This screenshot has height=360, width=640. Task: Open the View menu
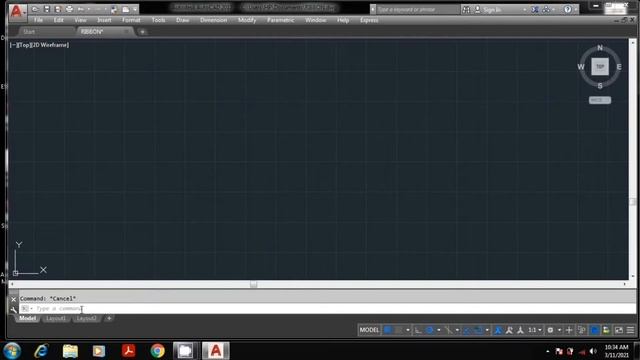(x=80, y=20)
